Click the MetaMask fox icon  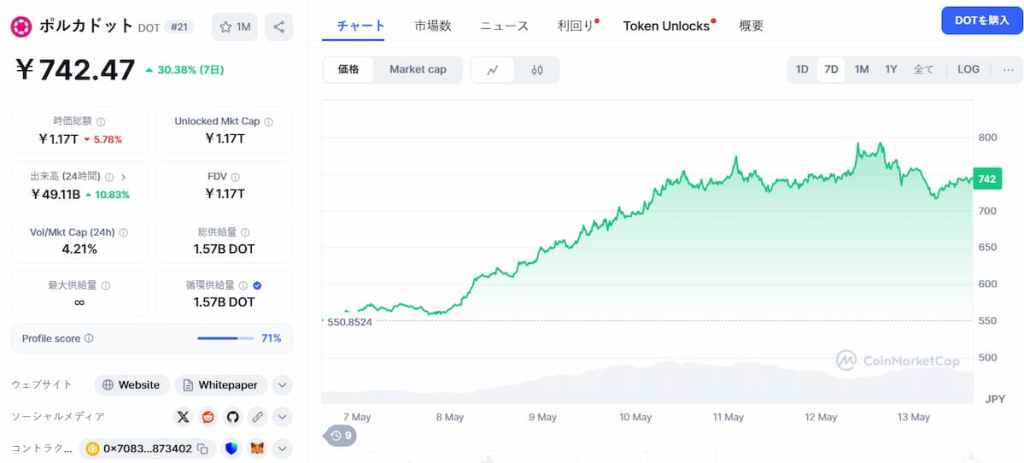point(258,449)
